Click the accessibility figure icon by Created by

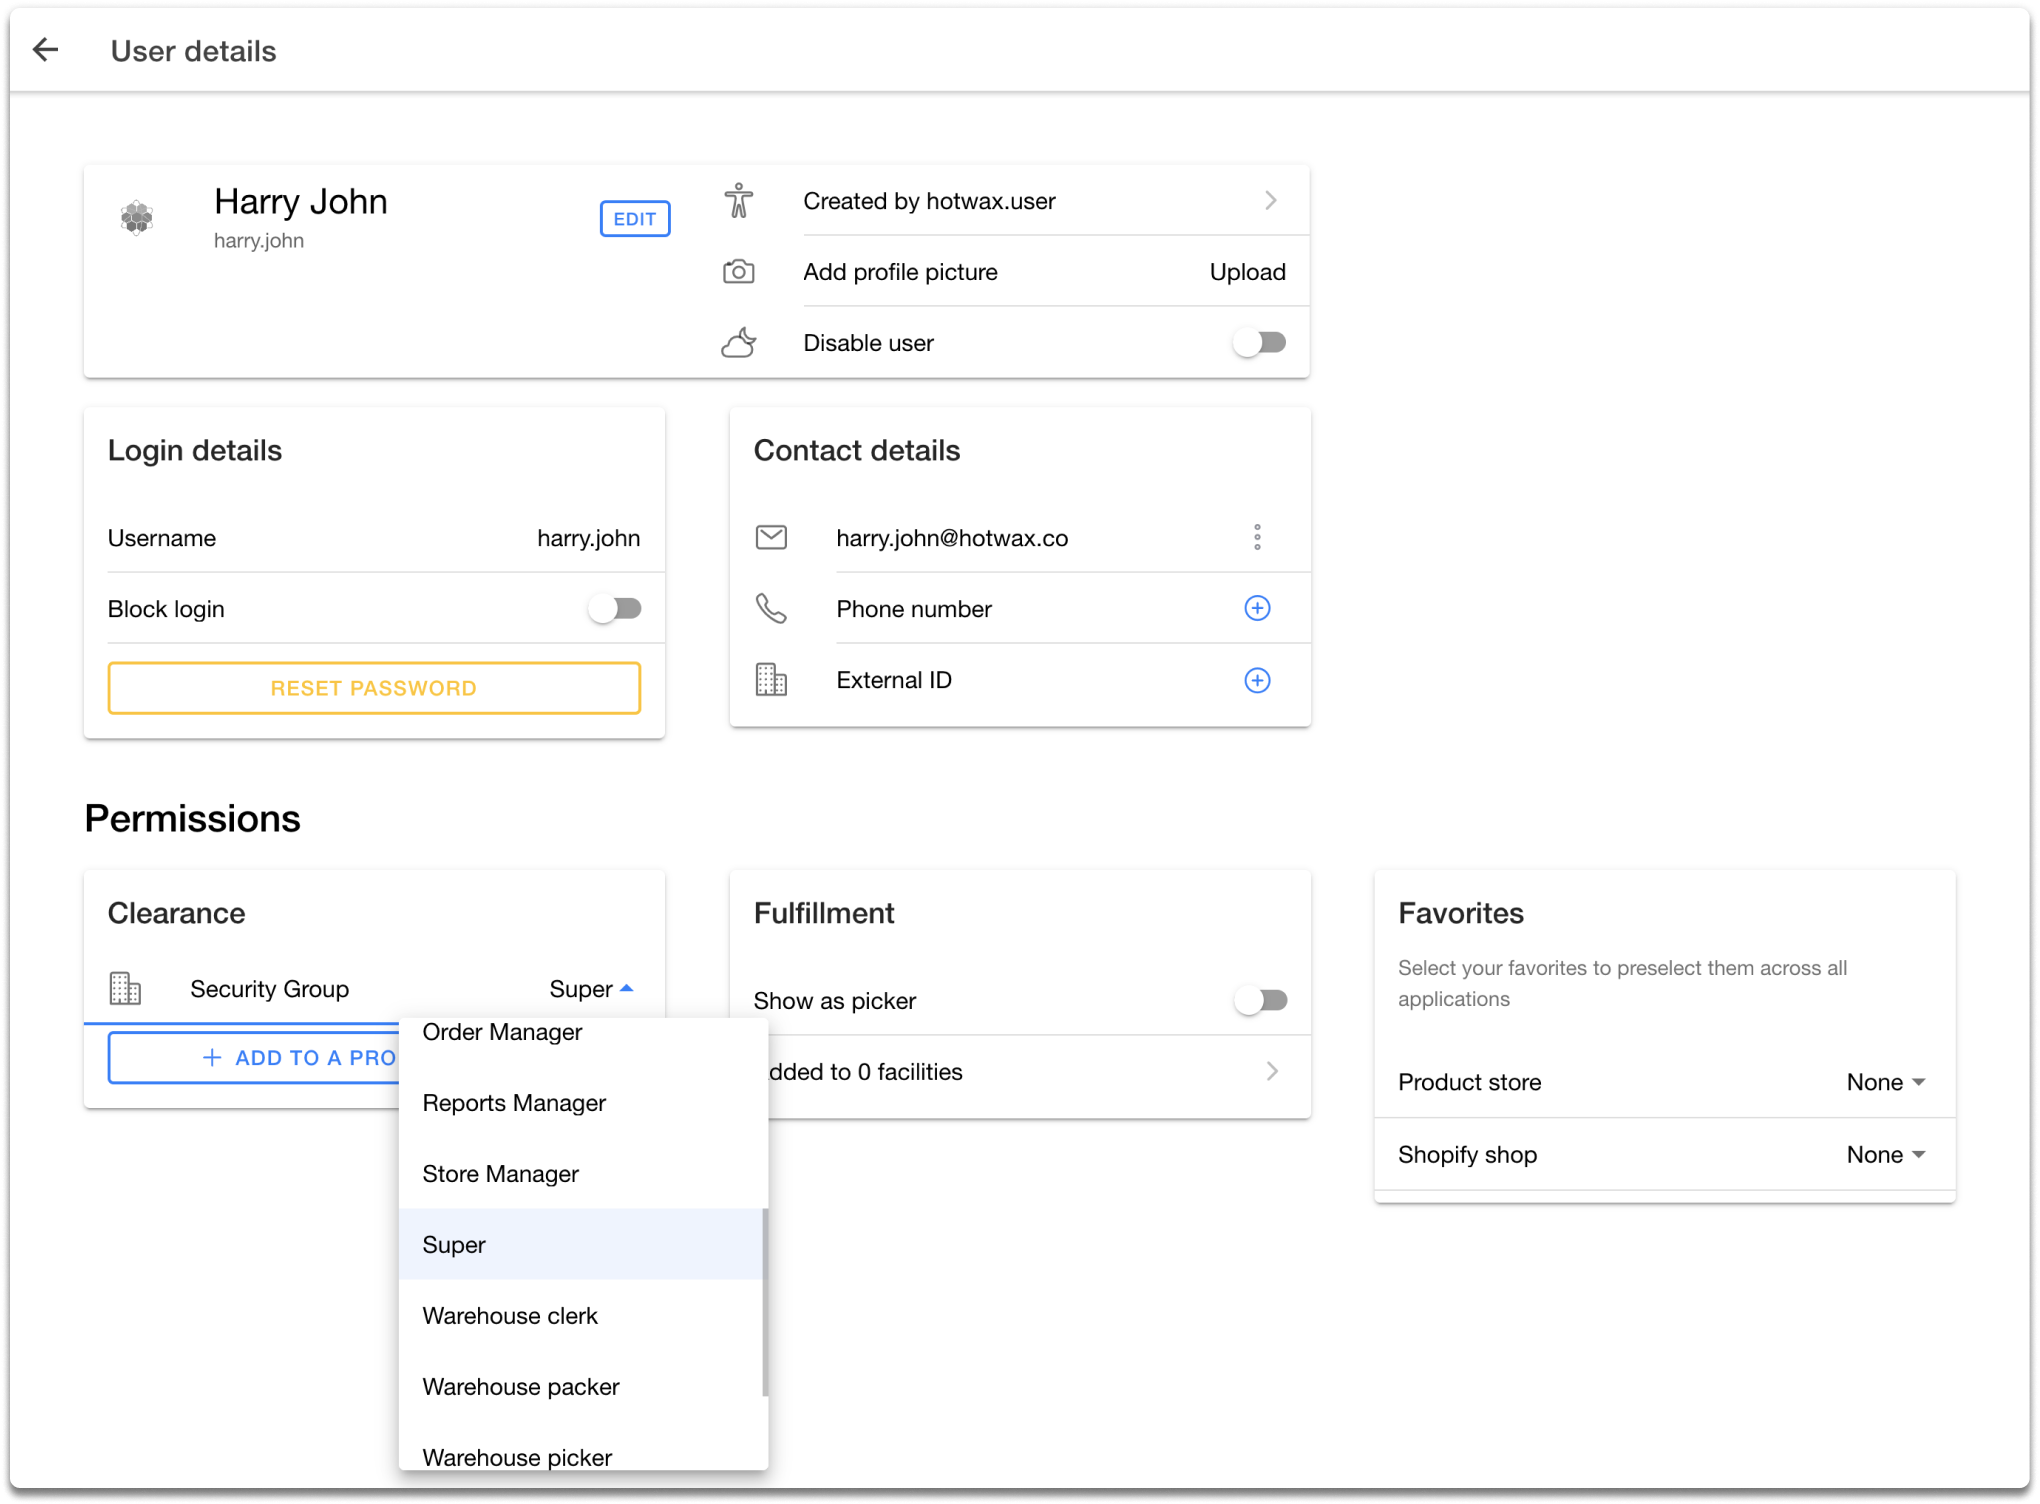click(738, 201)
